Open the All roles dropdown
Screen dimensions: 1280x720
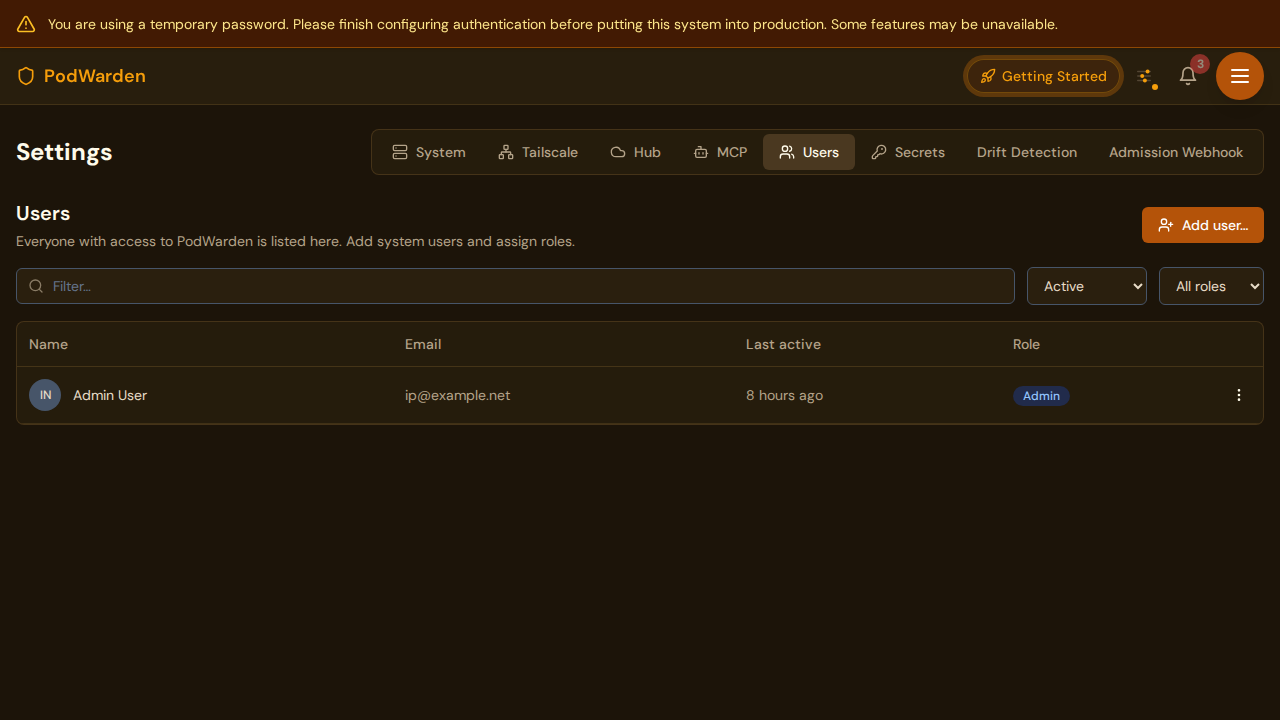[x=1211, y=286]
